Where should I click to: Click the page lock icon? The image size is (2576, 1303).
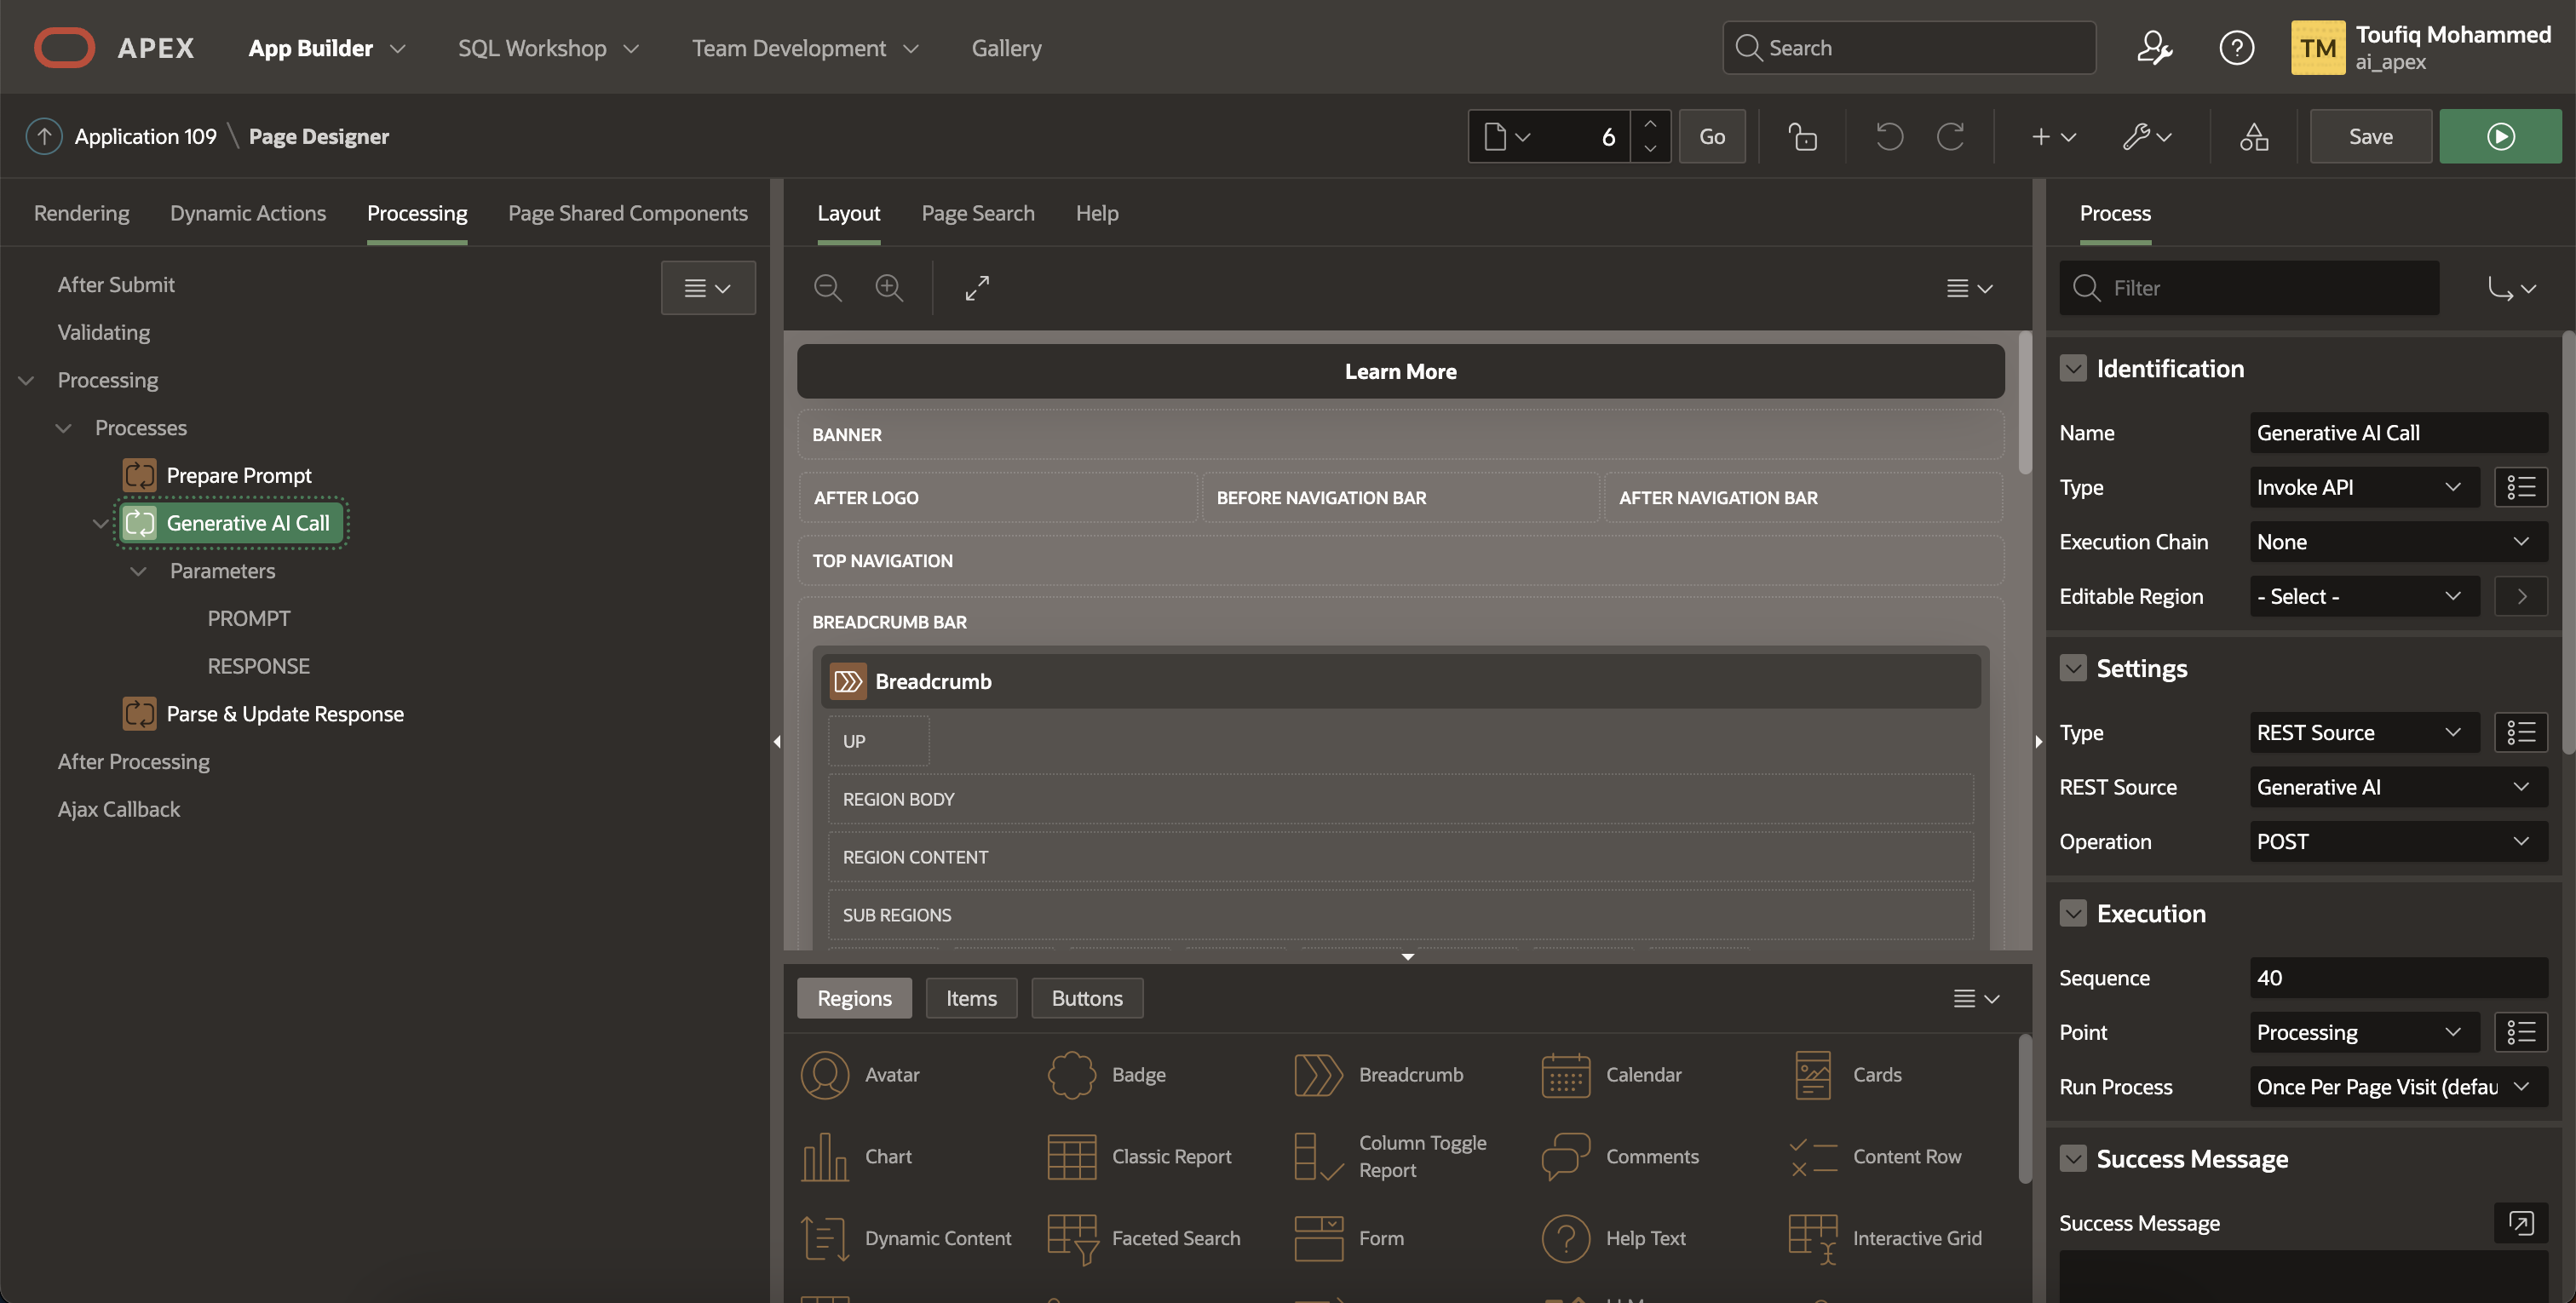[1802, 136]
